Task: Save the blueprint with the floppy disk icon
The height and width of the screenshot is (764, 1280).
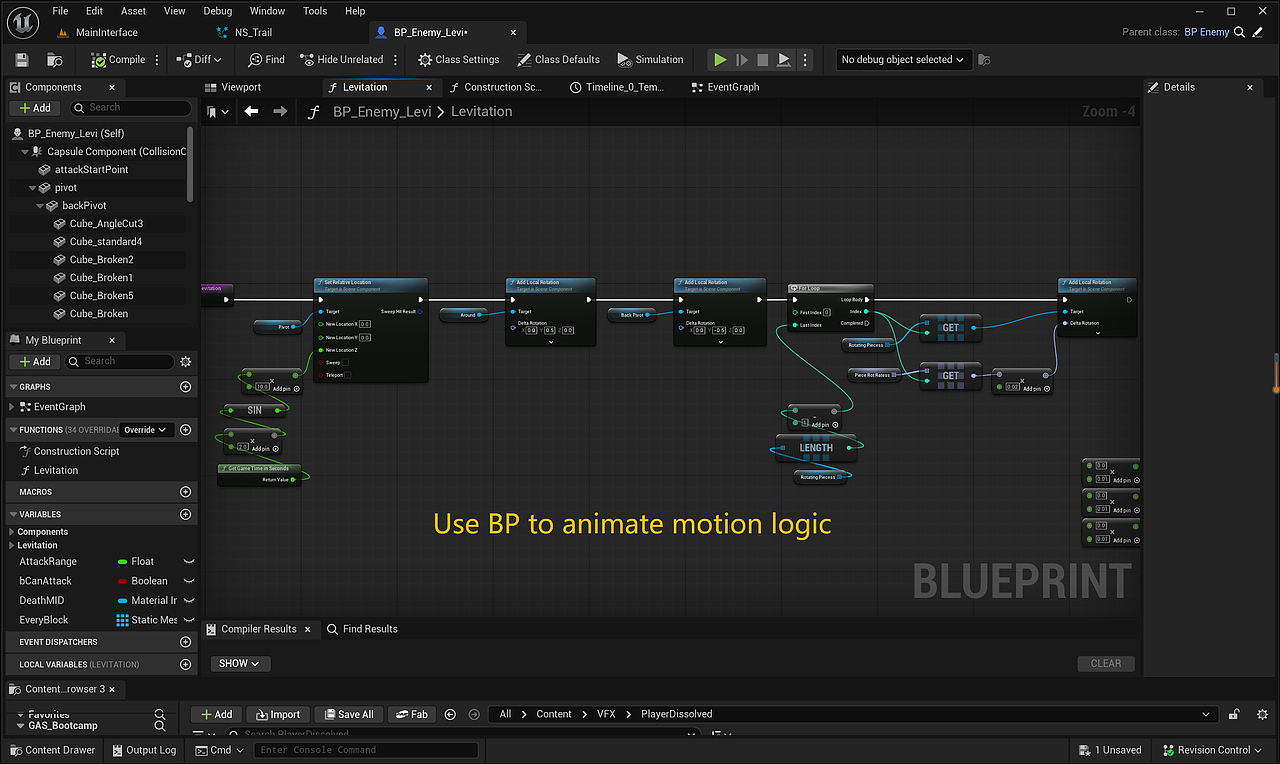Action: [x=22, y=60]
